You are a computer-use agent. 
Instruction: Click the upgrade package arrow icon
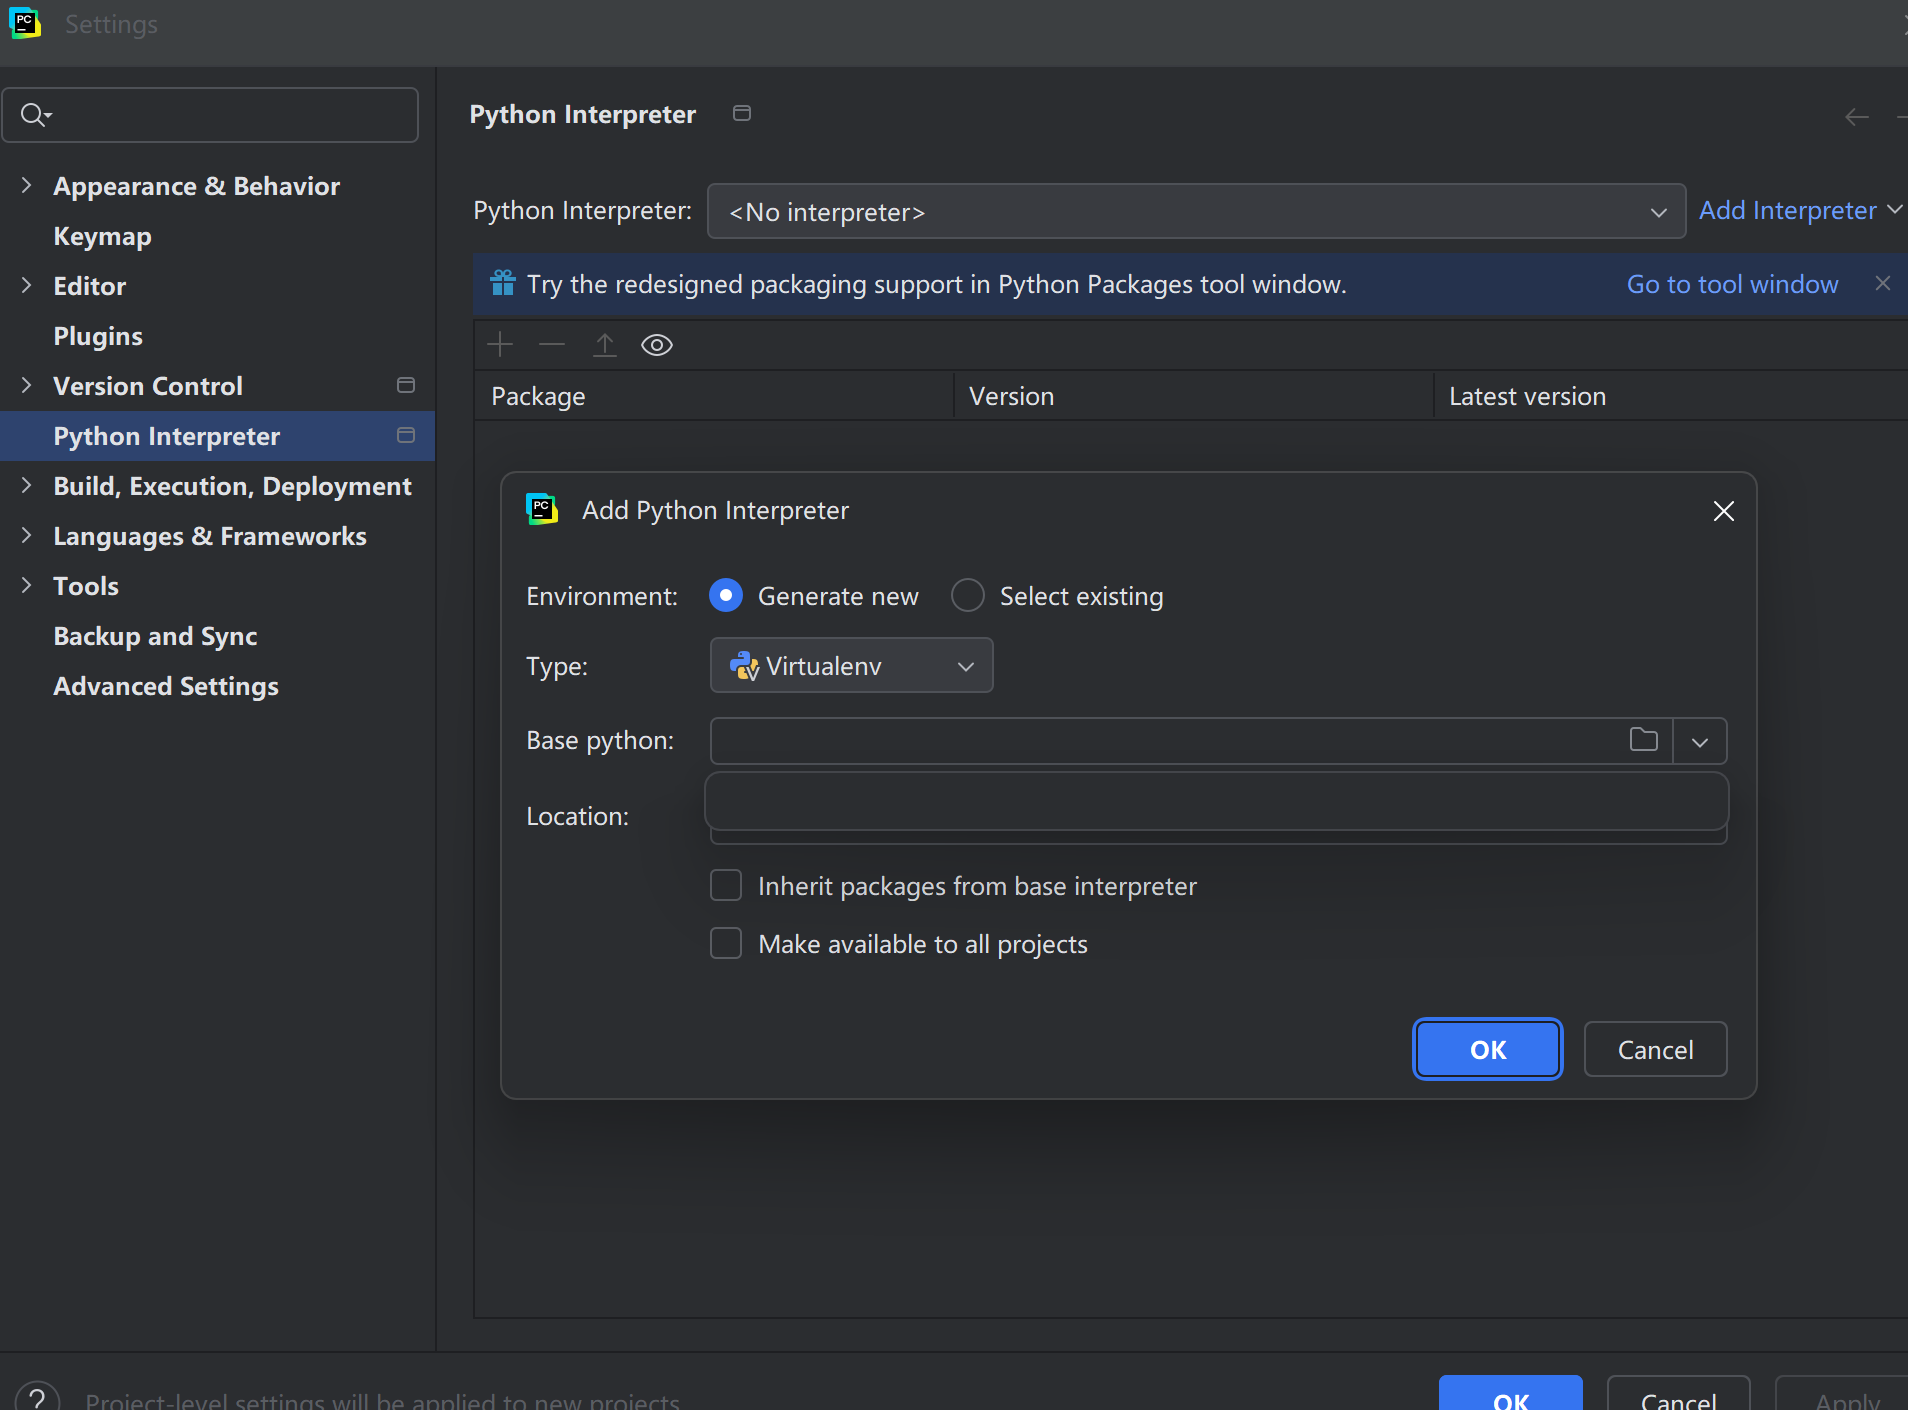pyautogui.click(x=605, y=345)
